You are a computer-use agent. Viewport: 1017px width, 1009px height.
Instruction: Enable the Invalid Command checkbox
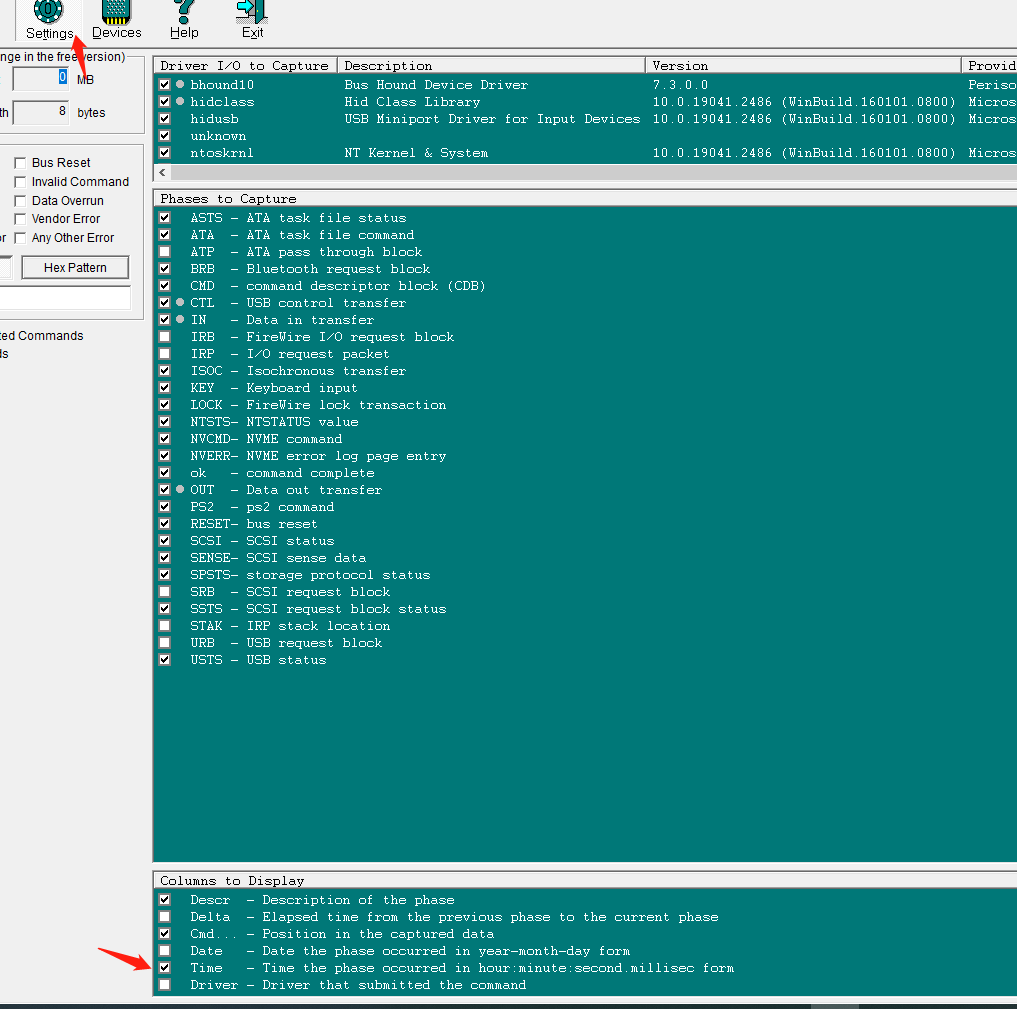pyautogui.click(x=20, y=182)
